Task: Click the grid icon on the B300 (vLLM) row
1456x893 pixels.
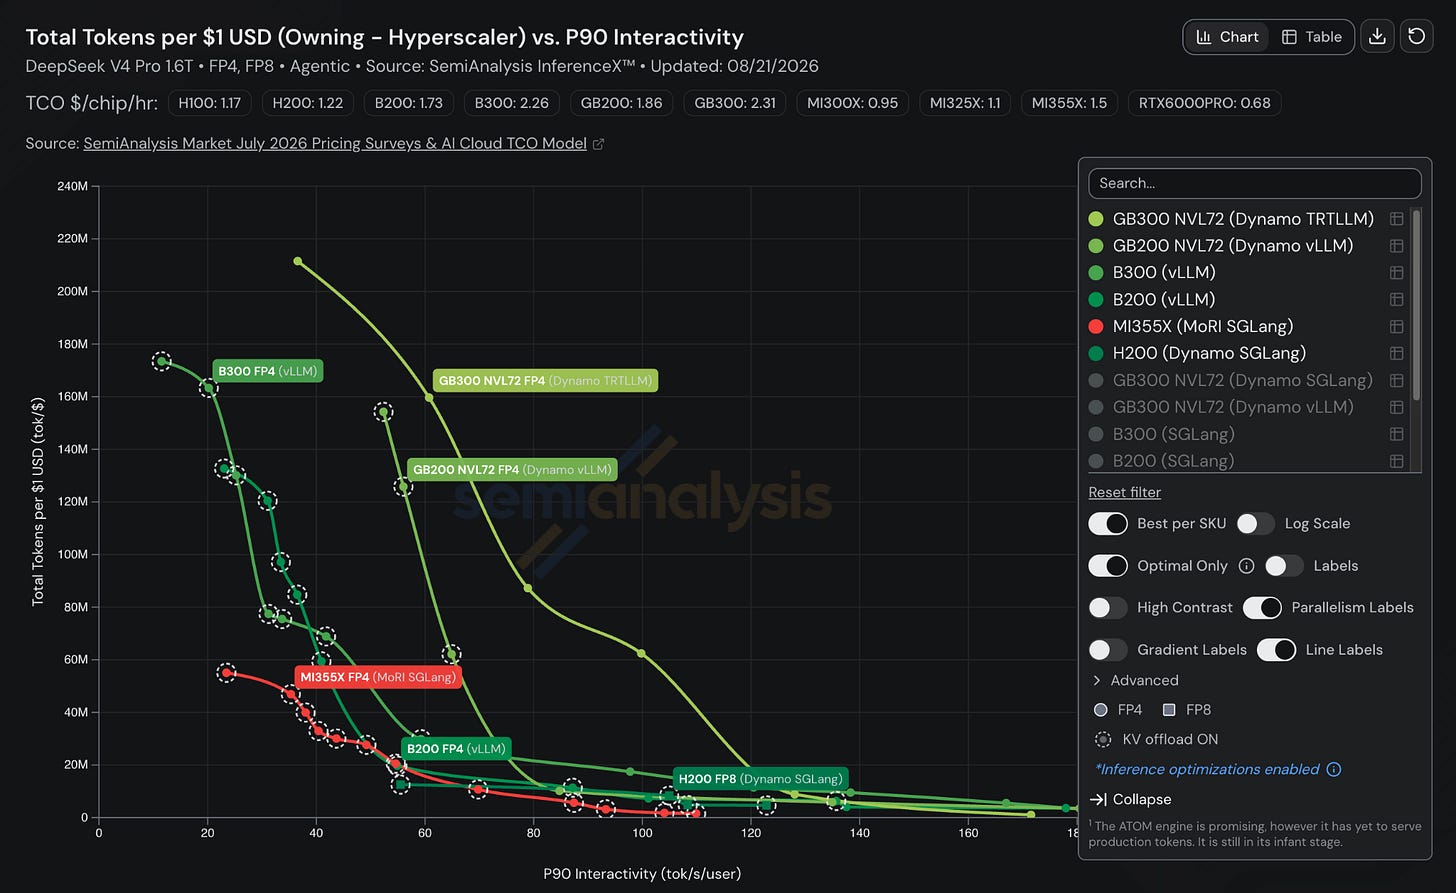Action: click(1397, 272)
